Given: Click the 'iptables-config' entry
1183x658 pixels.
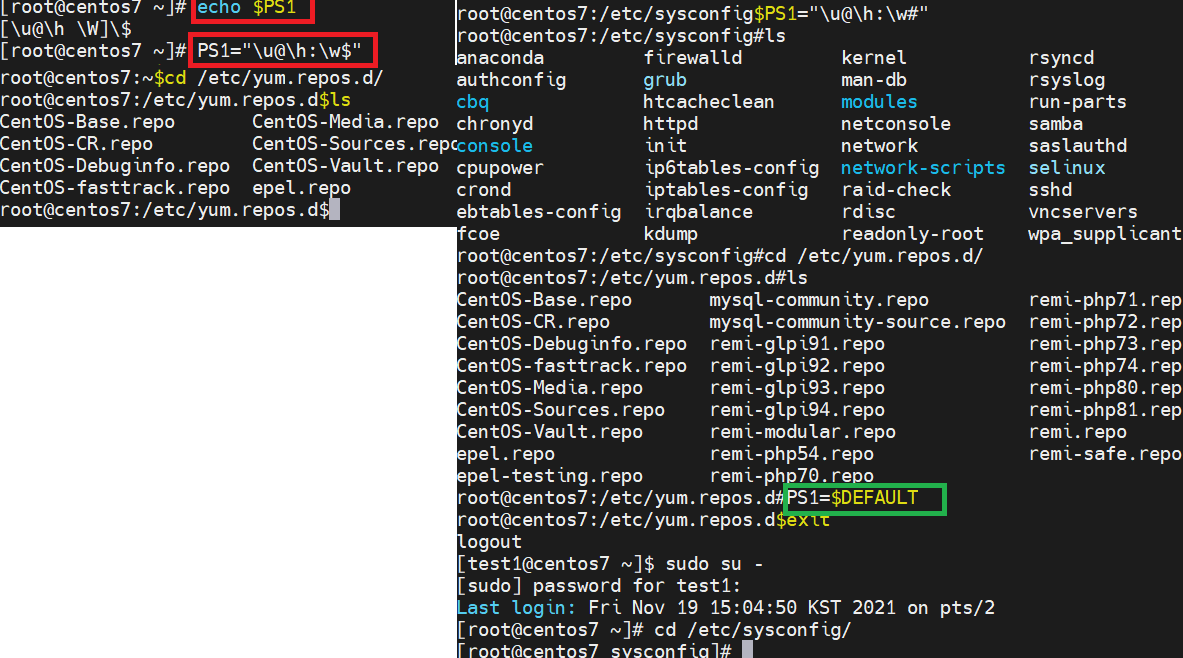Looking at the screenshot, I should [726, 189].
